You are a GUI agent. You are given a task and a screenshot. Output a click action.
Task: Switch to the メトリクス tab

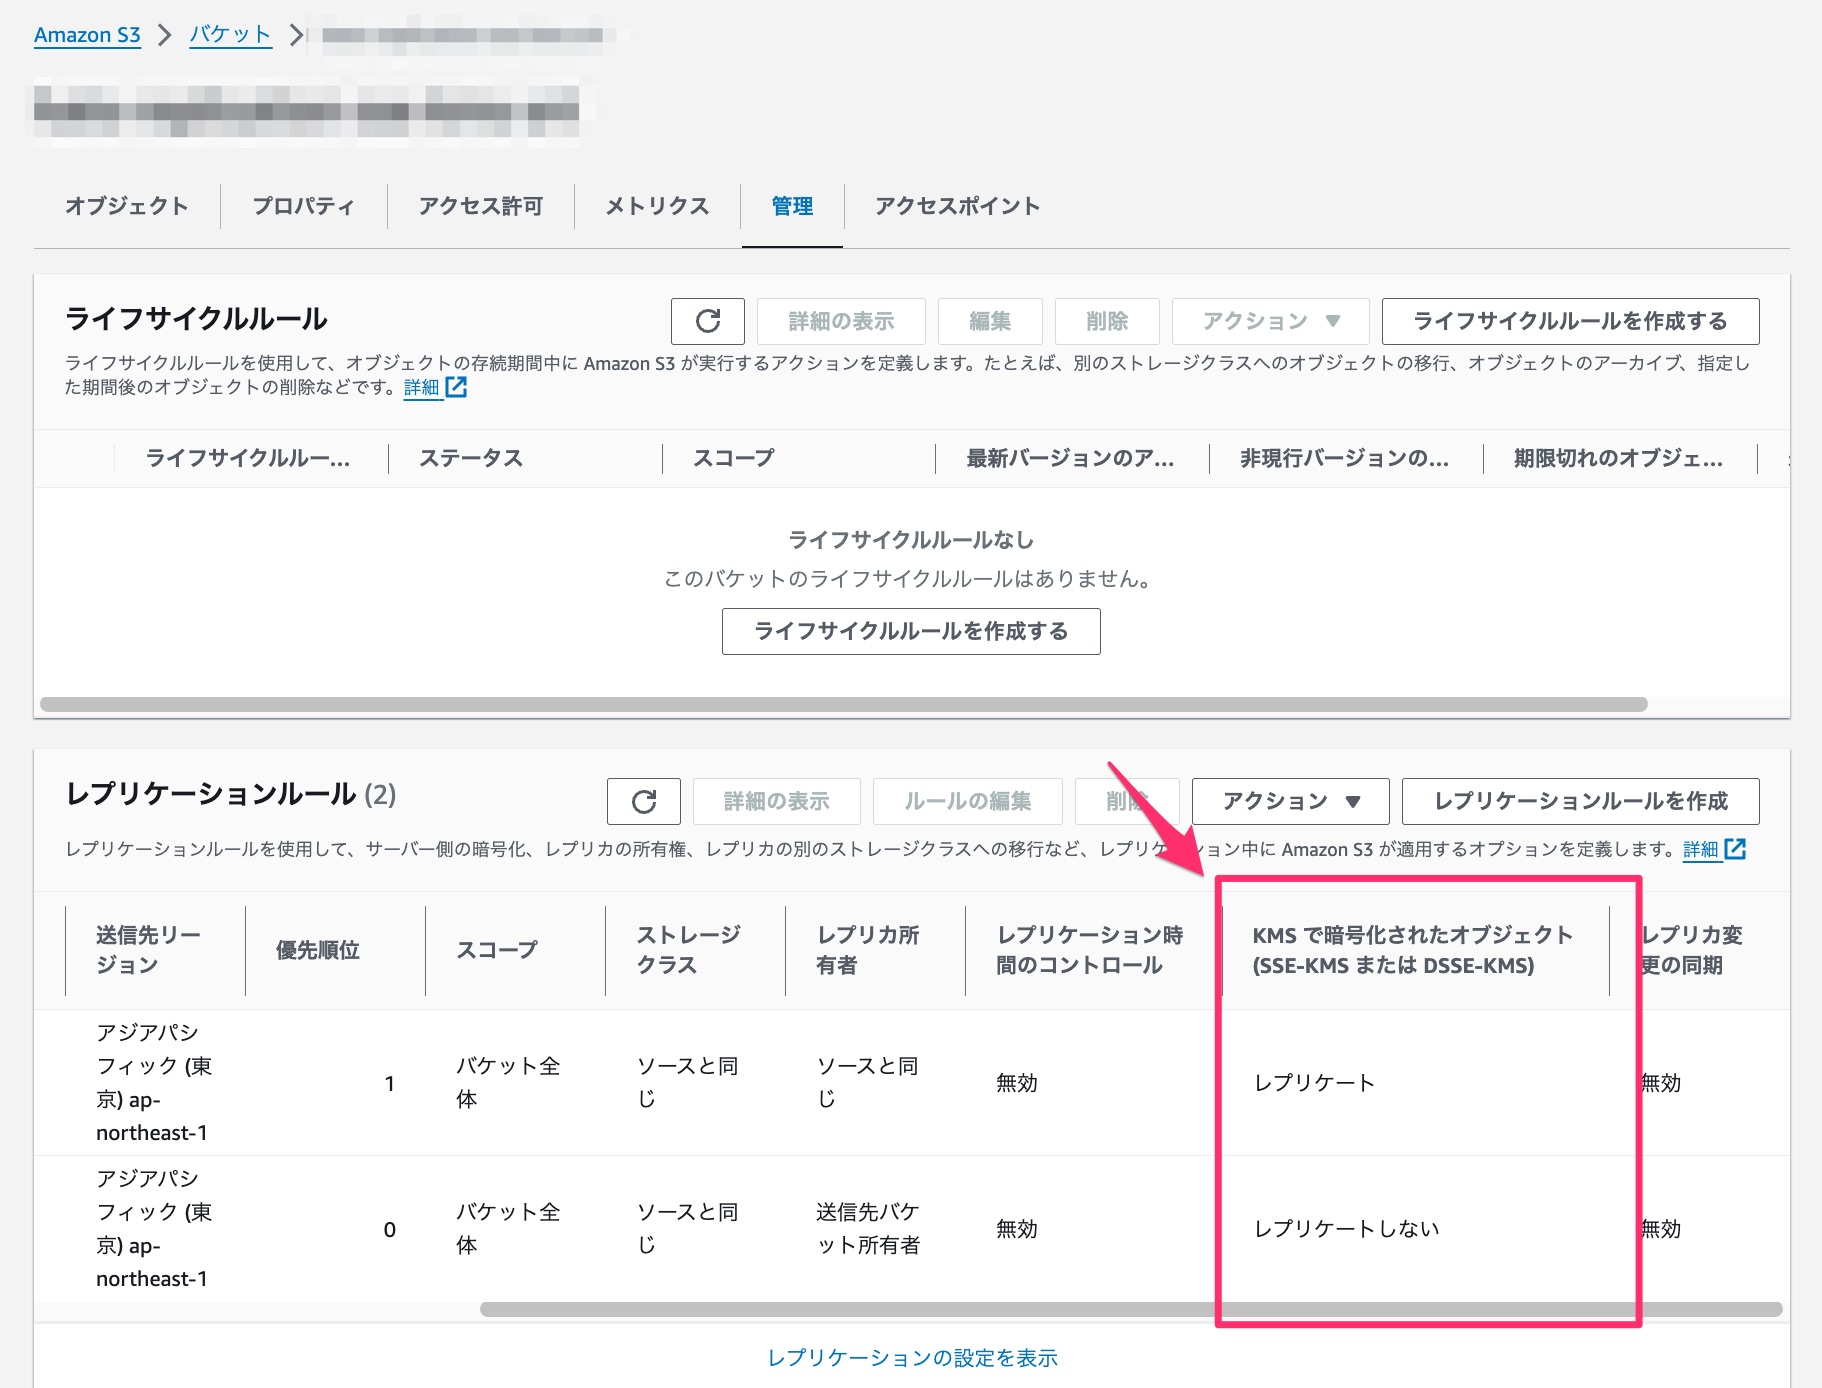pos(657,206)
